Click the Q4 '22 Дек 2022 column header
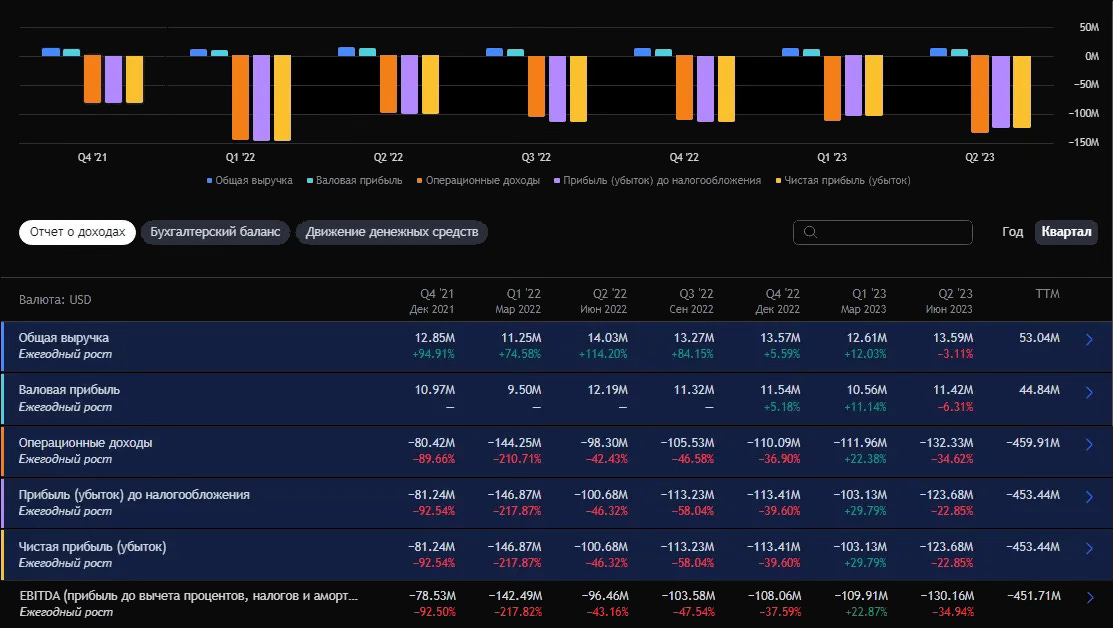Viewport: 1113px width, 628px height. [777, 301]
